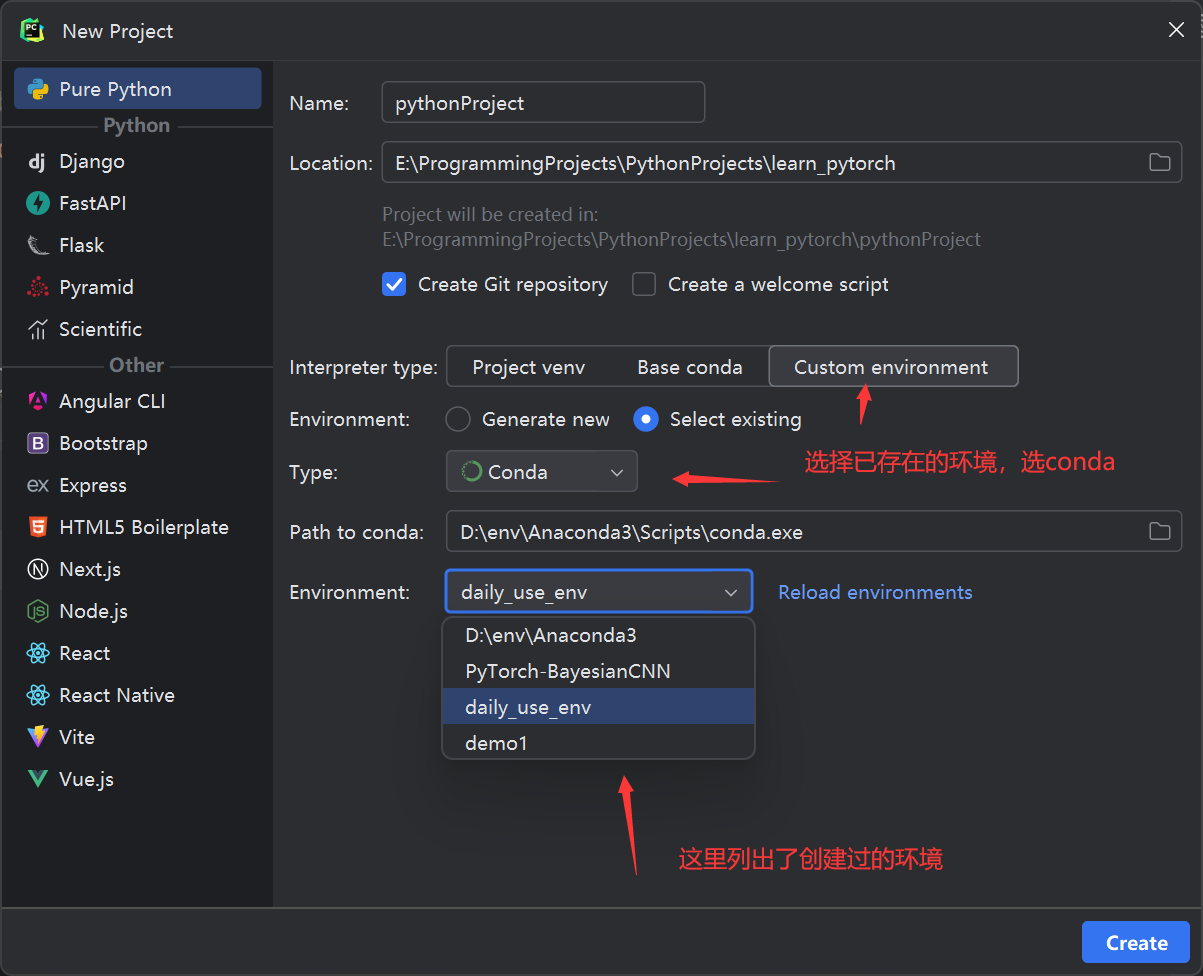Viewport: 1203px width, 976px height.
Task: Select Express project type
Action: (137, 485)
